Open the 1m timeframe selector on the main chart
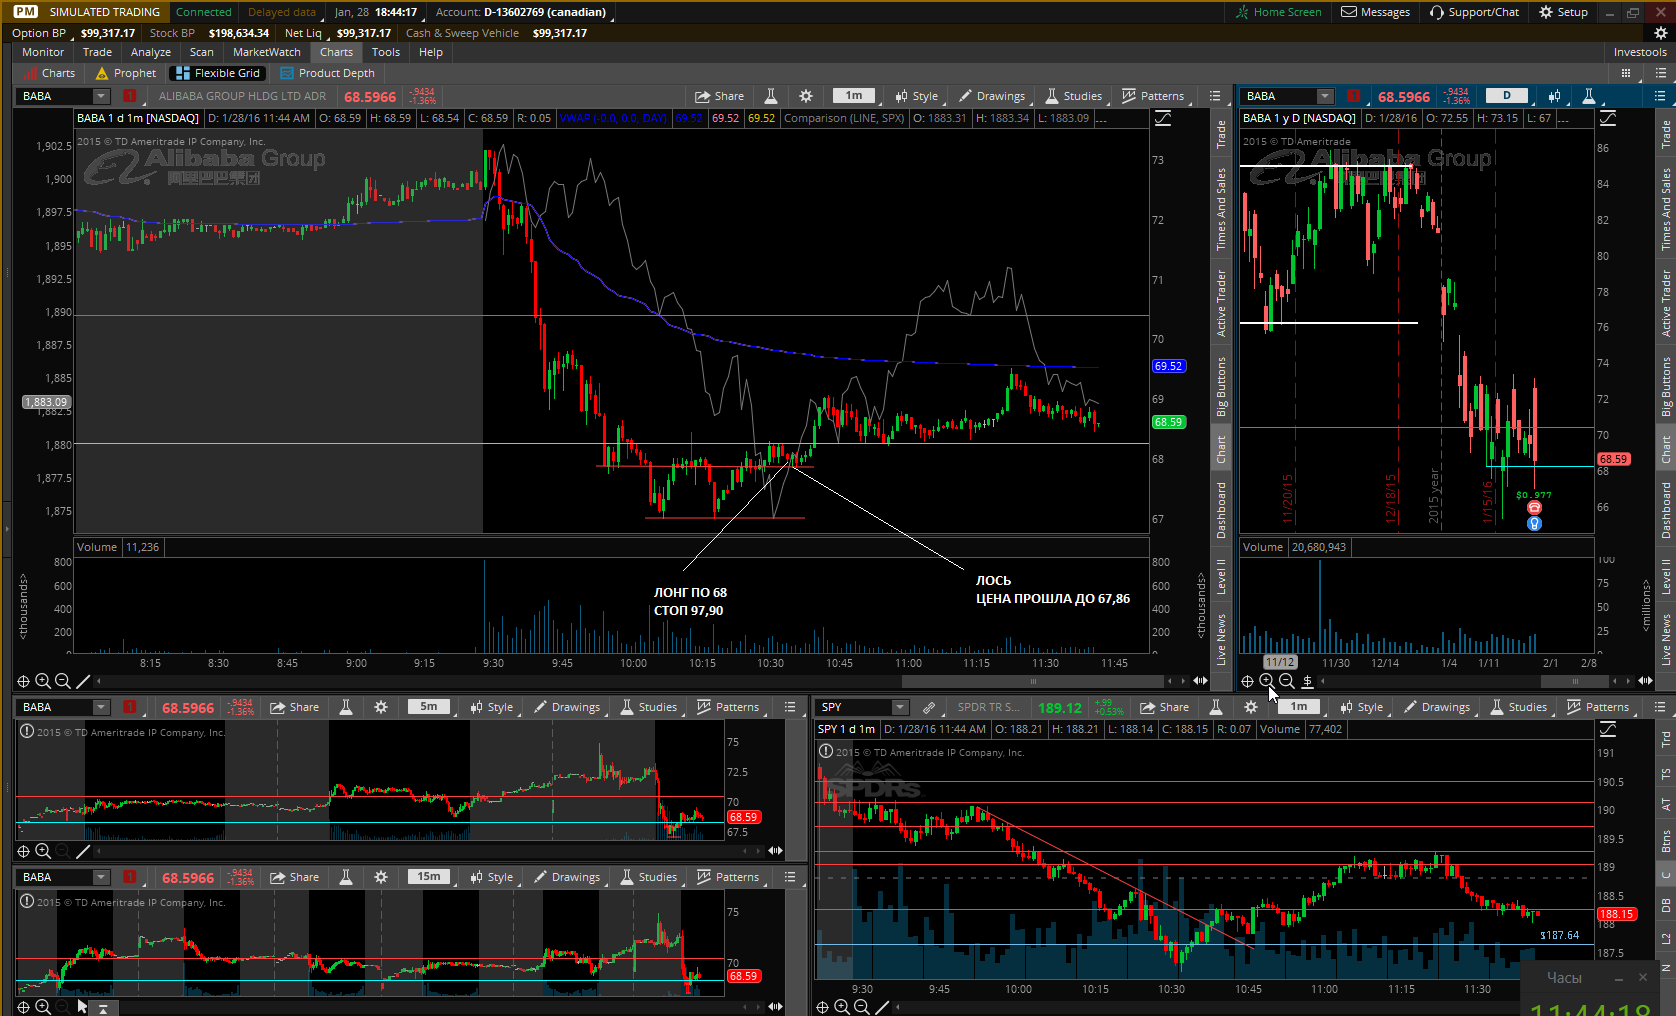 point(854,96)
